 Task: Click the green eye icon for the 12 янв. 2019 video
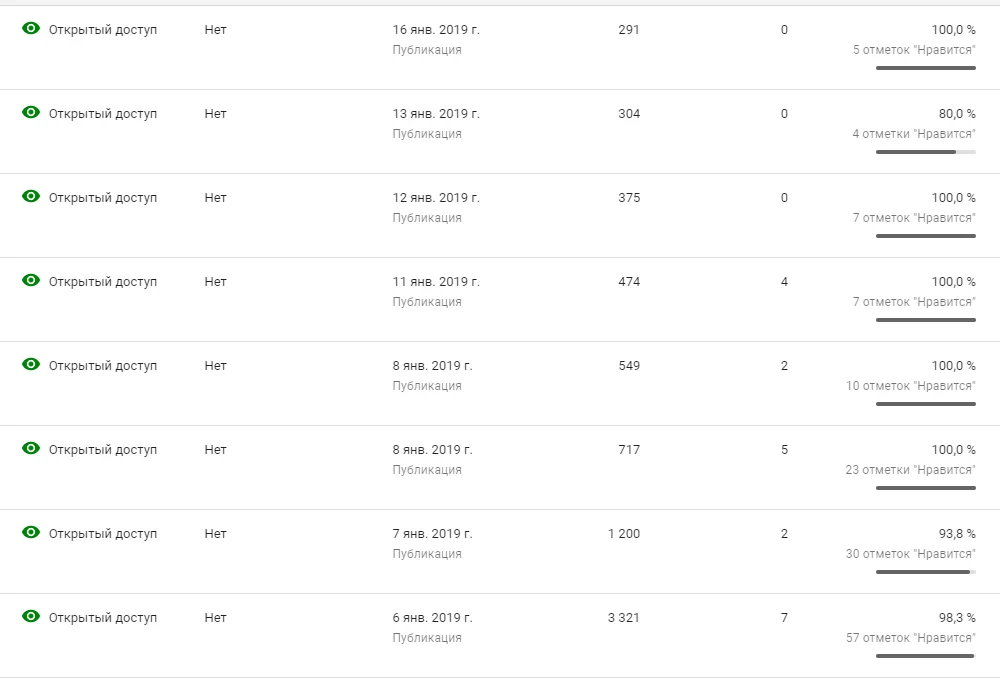31,197
